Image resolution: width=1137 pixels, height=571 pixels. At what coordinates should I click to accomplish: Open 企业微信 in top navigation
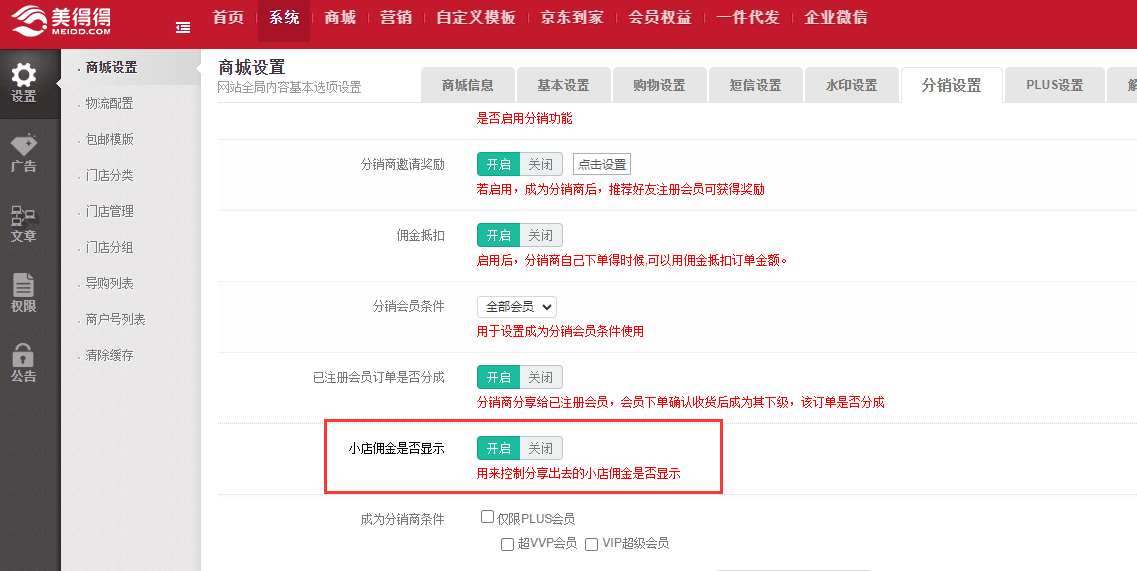pos(835,17)
